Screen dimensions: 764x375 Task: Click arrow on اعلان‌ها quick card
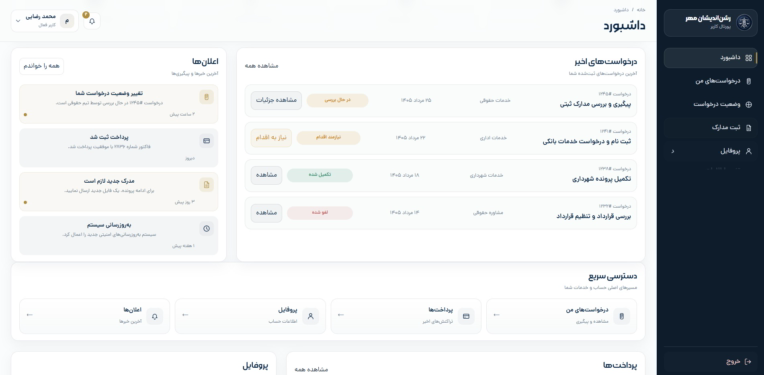(x=30, y=315)
